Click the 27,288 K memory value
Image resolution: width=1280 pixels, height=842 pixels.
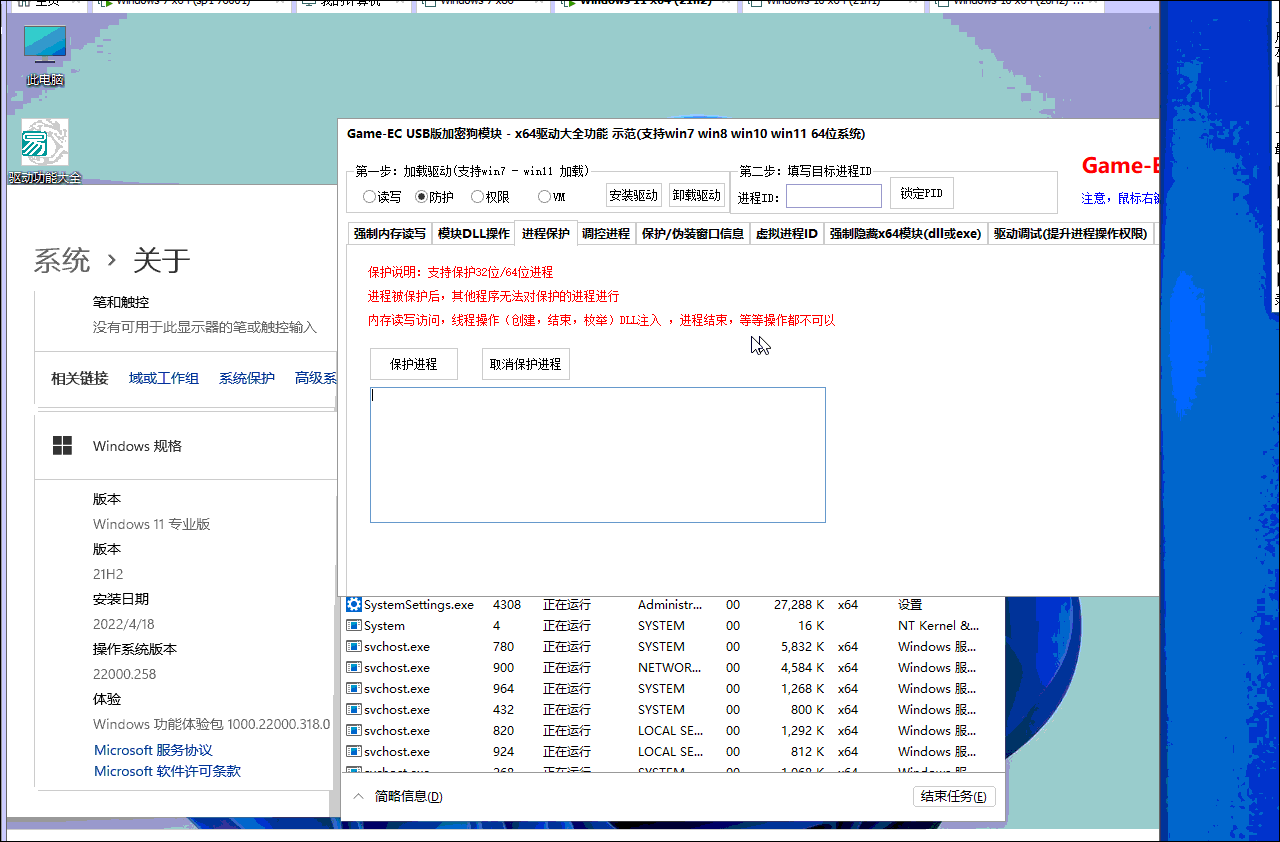coord(799,605)
